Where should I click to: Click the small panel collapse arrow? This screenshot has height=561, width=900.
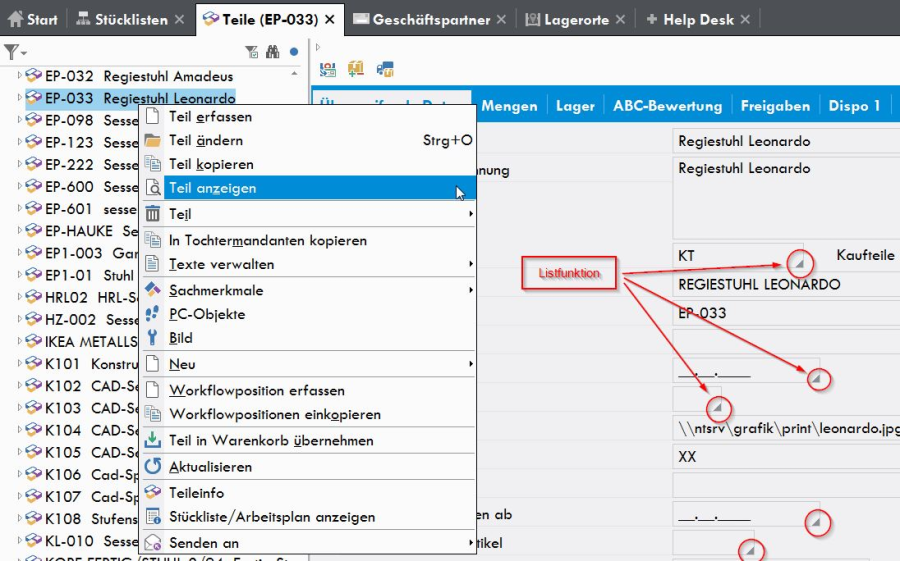[x=318, y=47]
